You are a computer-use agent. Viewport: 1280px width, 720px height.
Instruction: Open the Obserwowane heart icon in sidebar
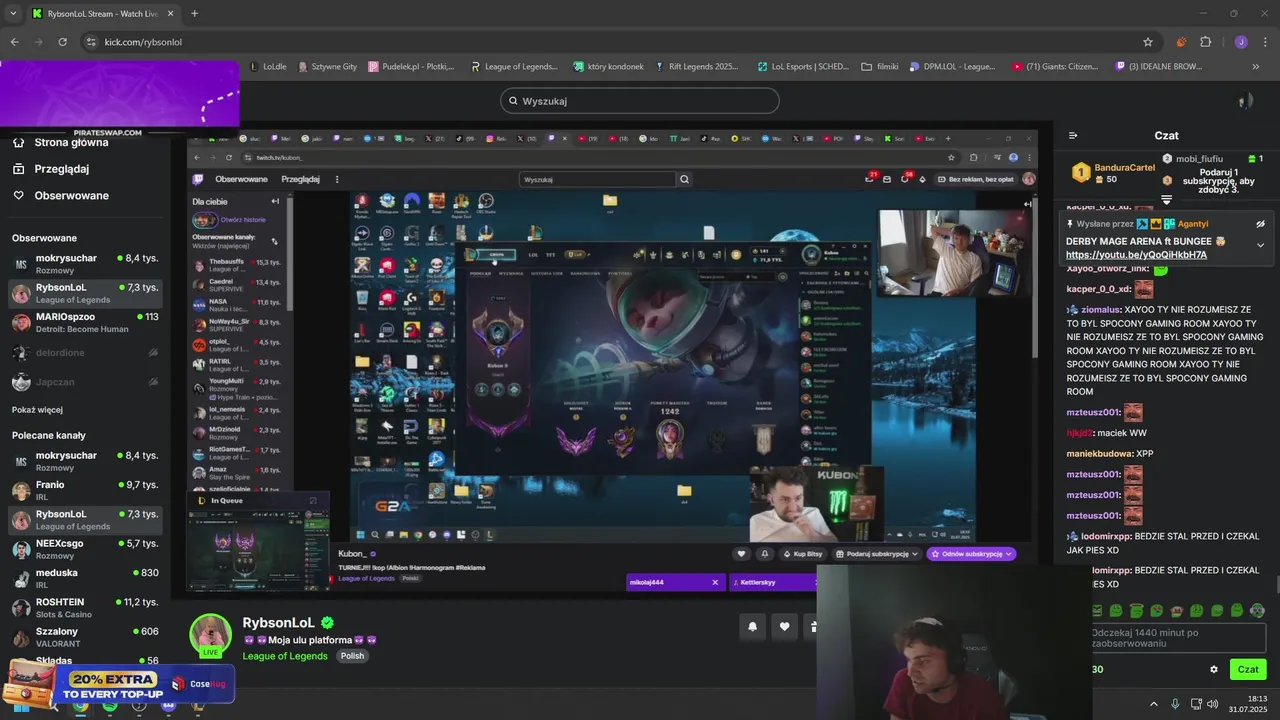click(x=18, y=195)
